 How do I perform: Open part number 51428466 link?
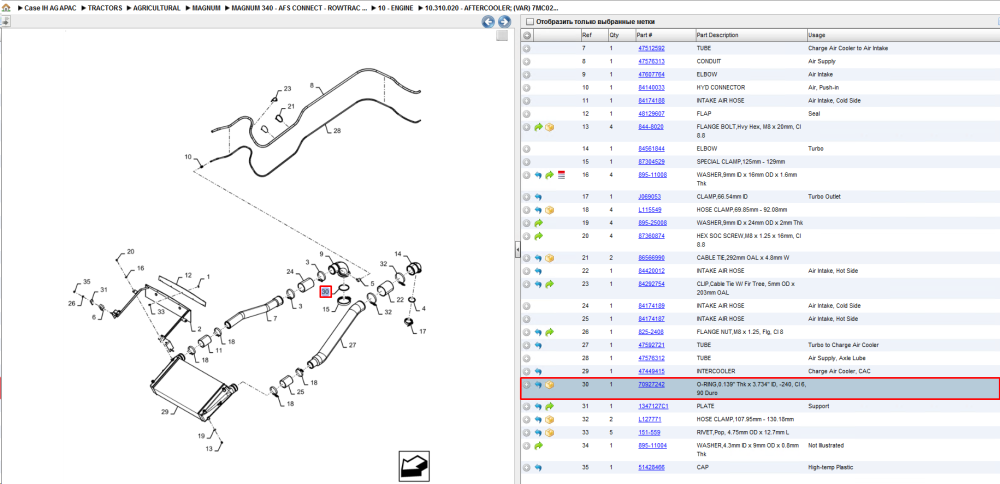(652, 467)
